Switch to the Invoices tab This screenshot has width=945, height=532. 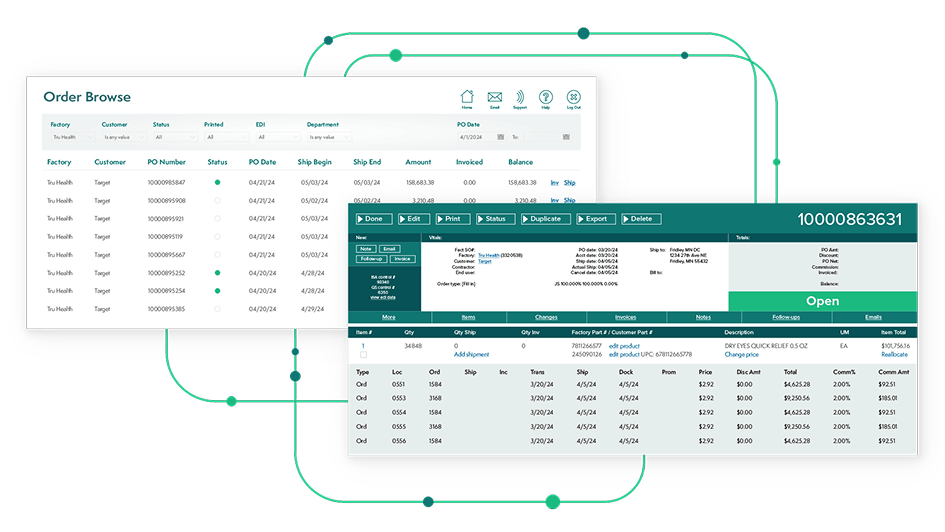[625, 317]
